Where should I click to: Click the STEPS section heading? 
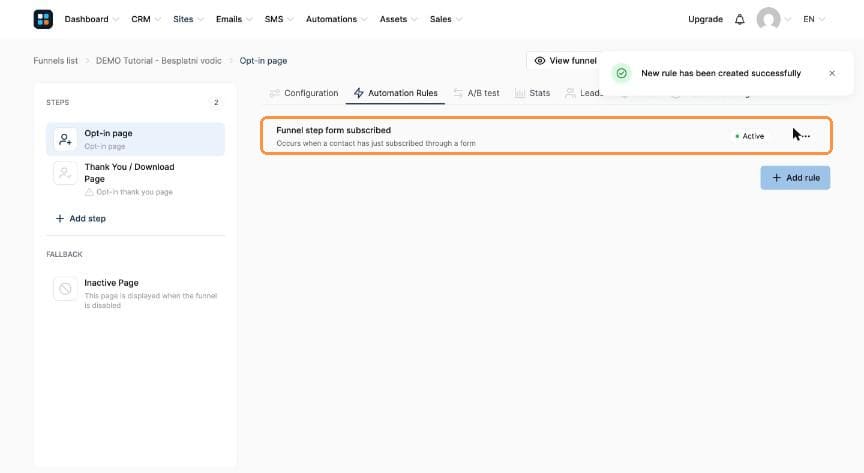pyautogui.click(x=58, y=103)
